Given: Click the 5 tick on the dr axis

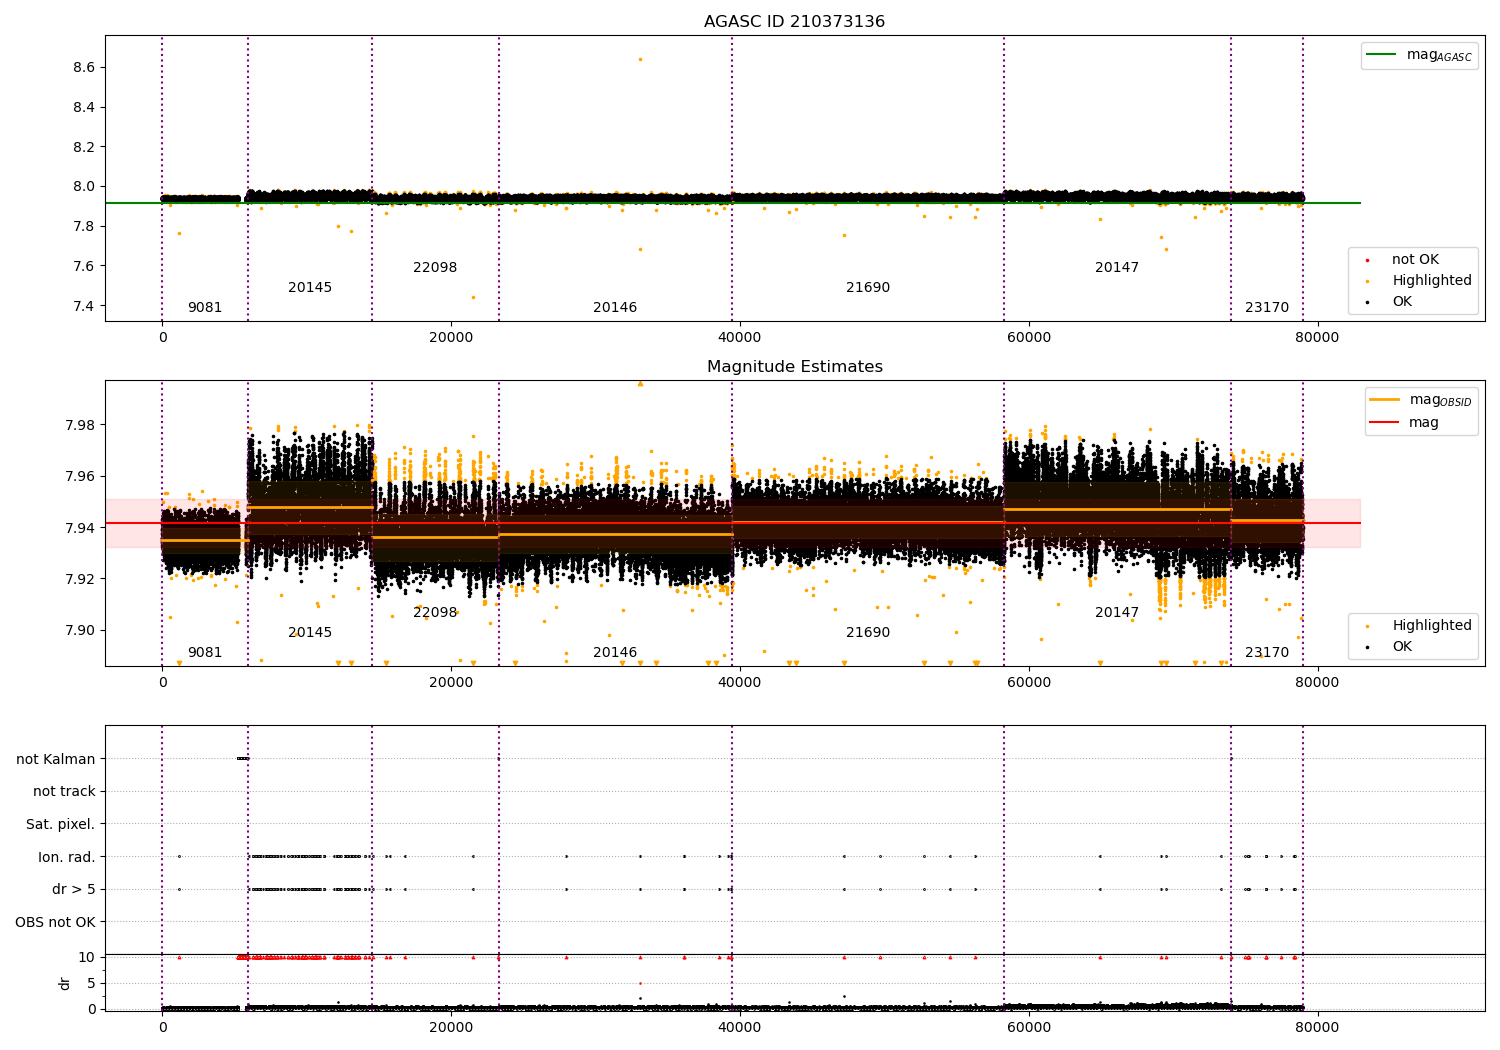Looking at the screenshot, I should click(91, 983).
